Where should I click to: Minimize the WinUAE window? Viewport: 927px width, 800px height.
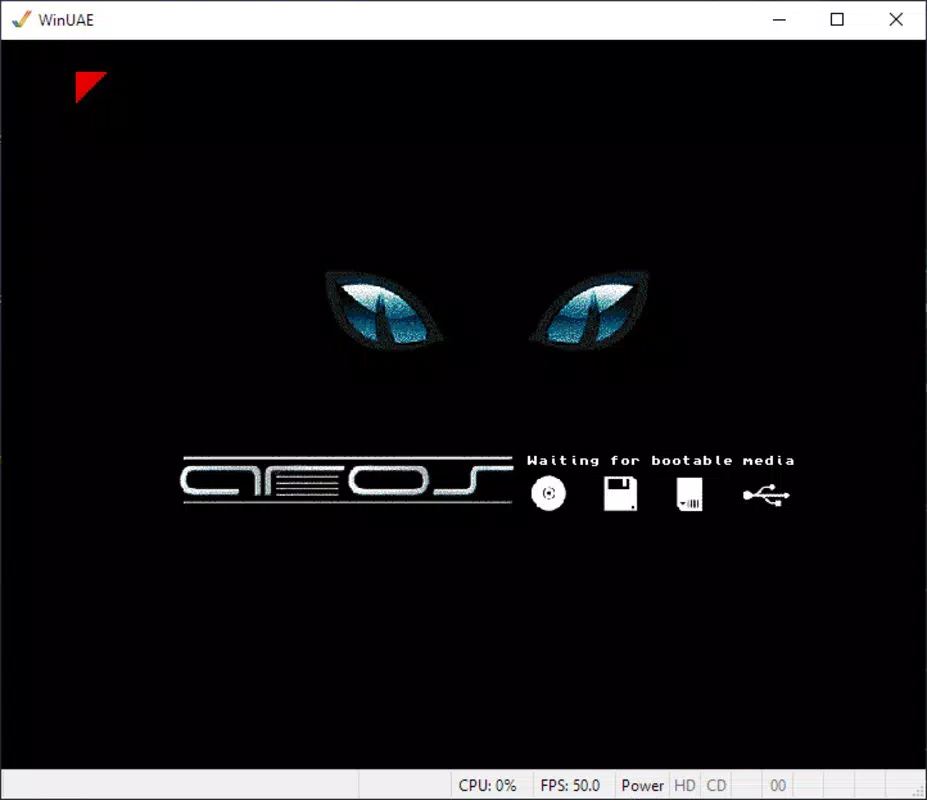click(x=779, y=20)
